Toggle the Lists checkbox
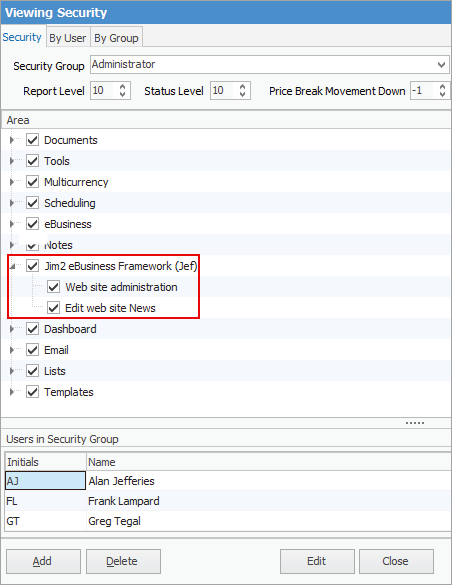This screenshot has height=585, width=452. tap(32, 371)
